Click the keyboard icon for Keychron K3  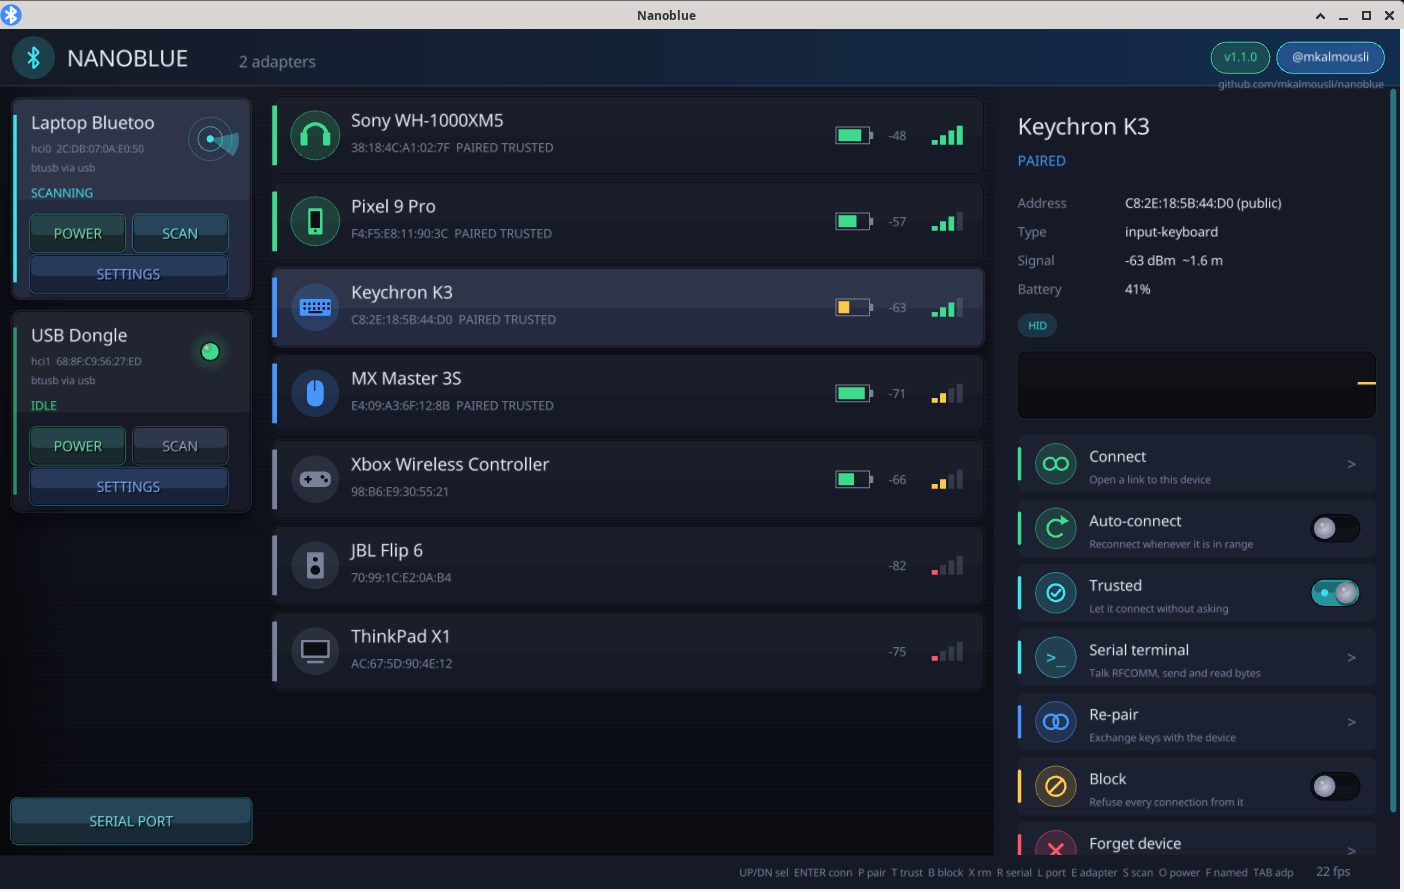click(315, 307)
